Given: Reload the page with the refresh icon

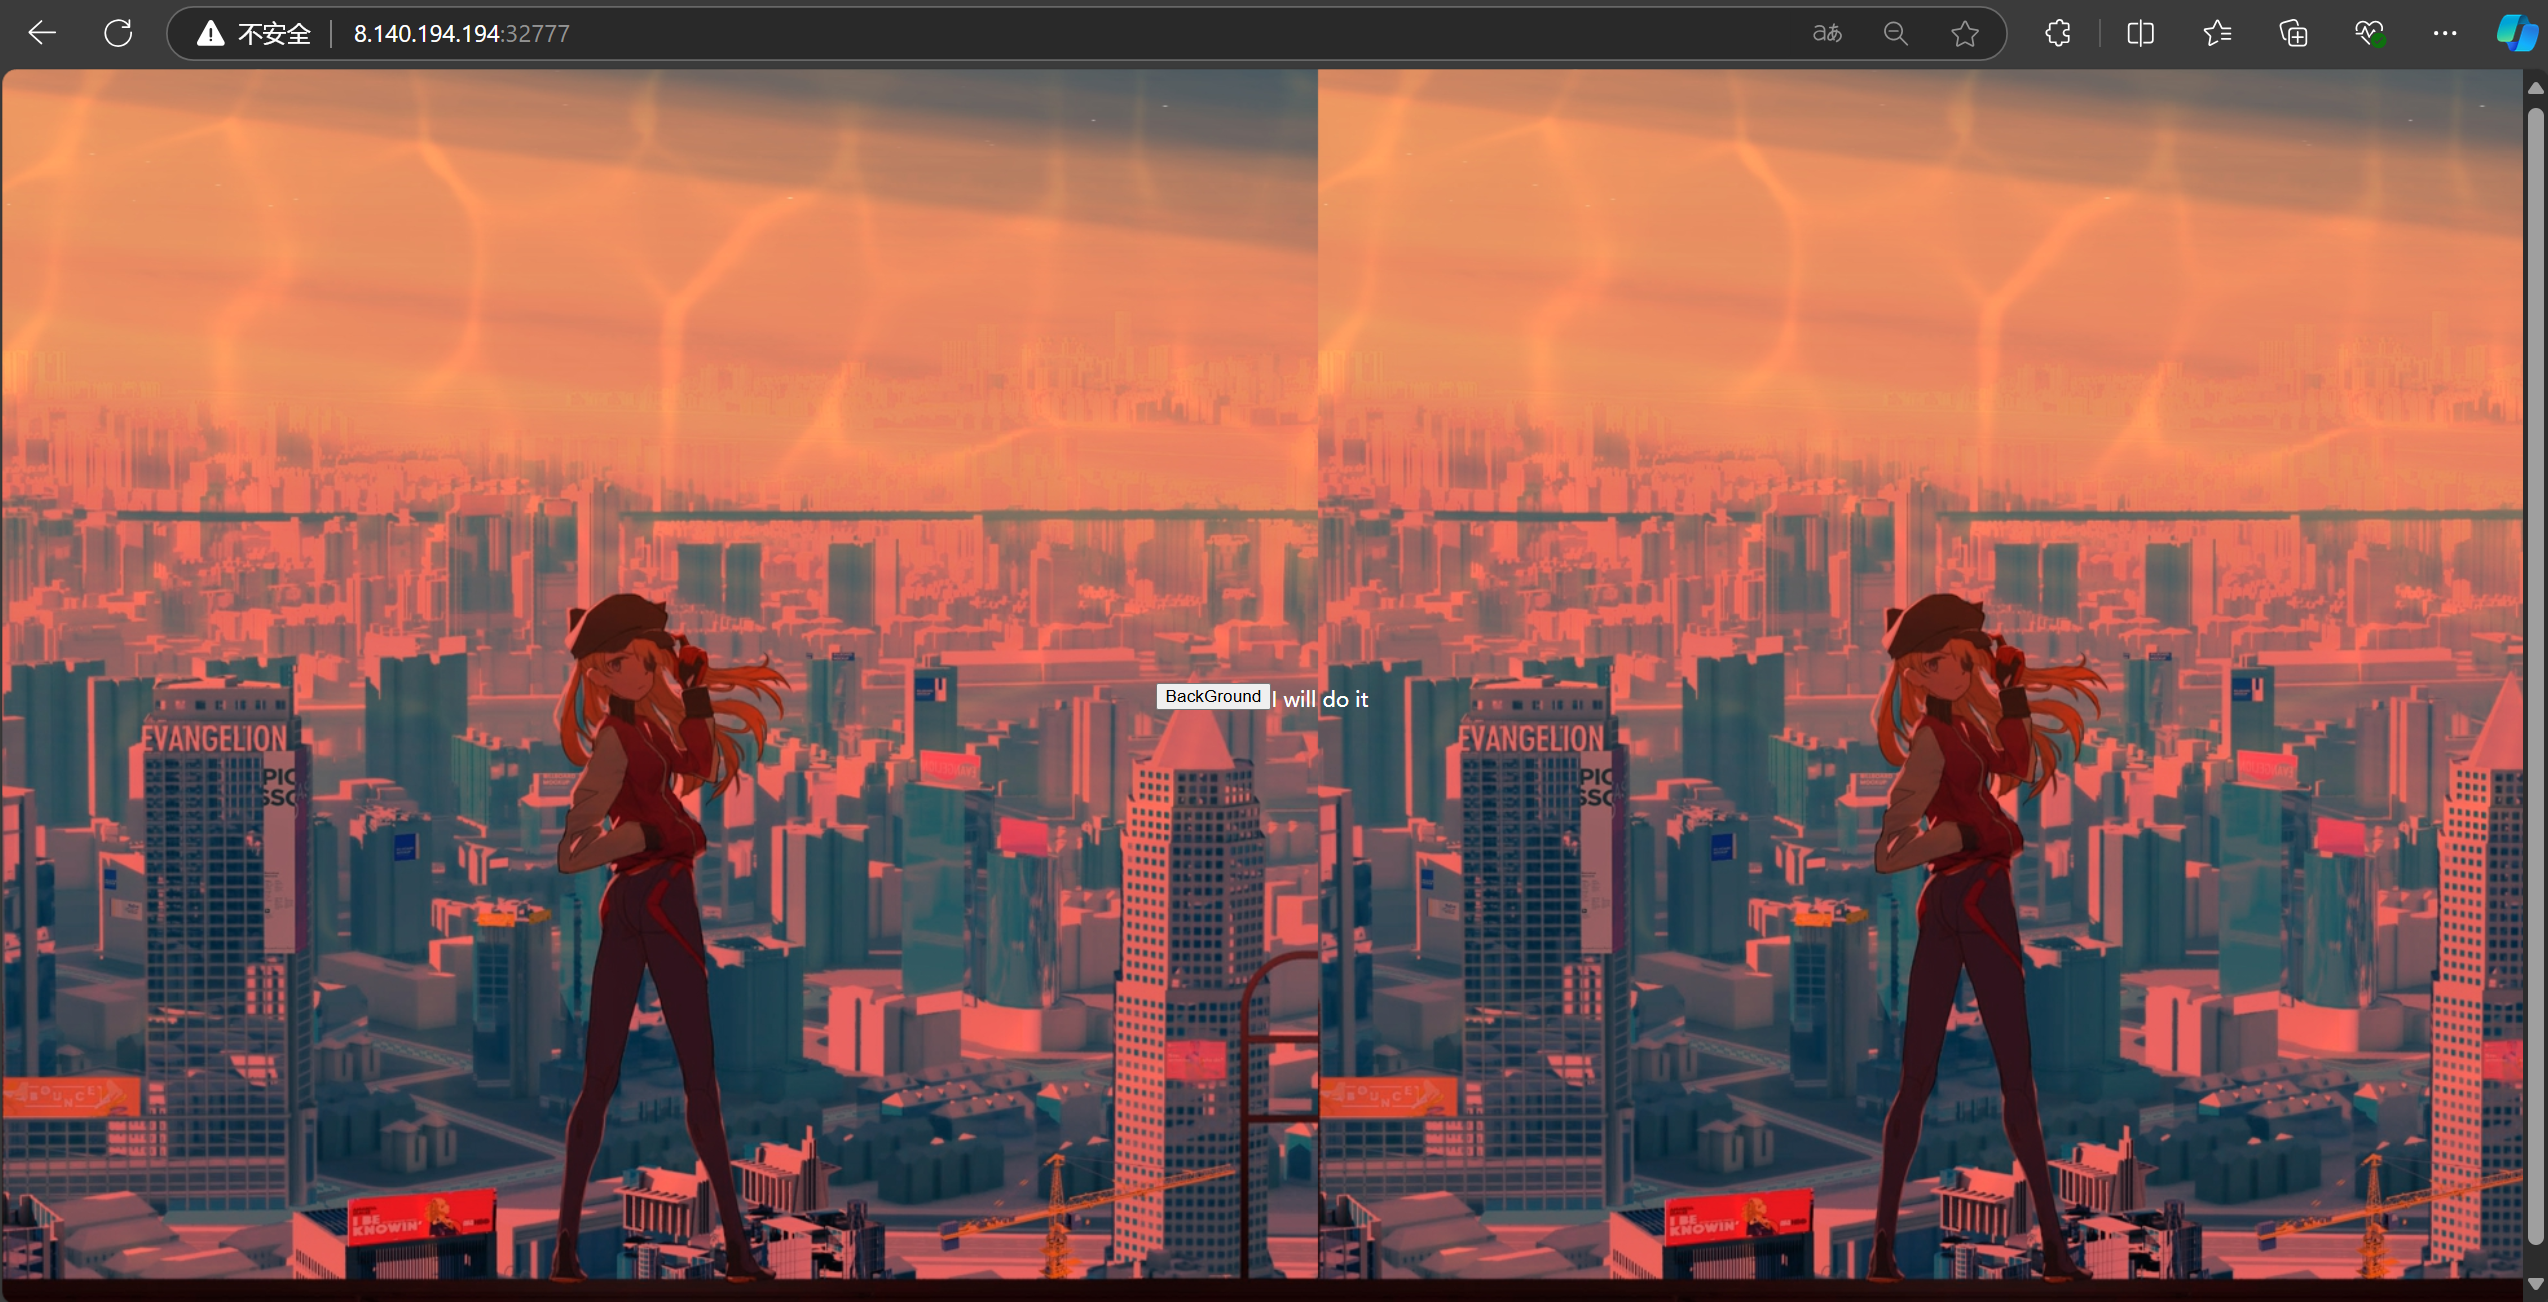Looking at the screenshot, I should point(118,33).
